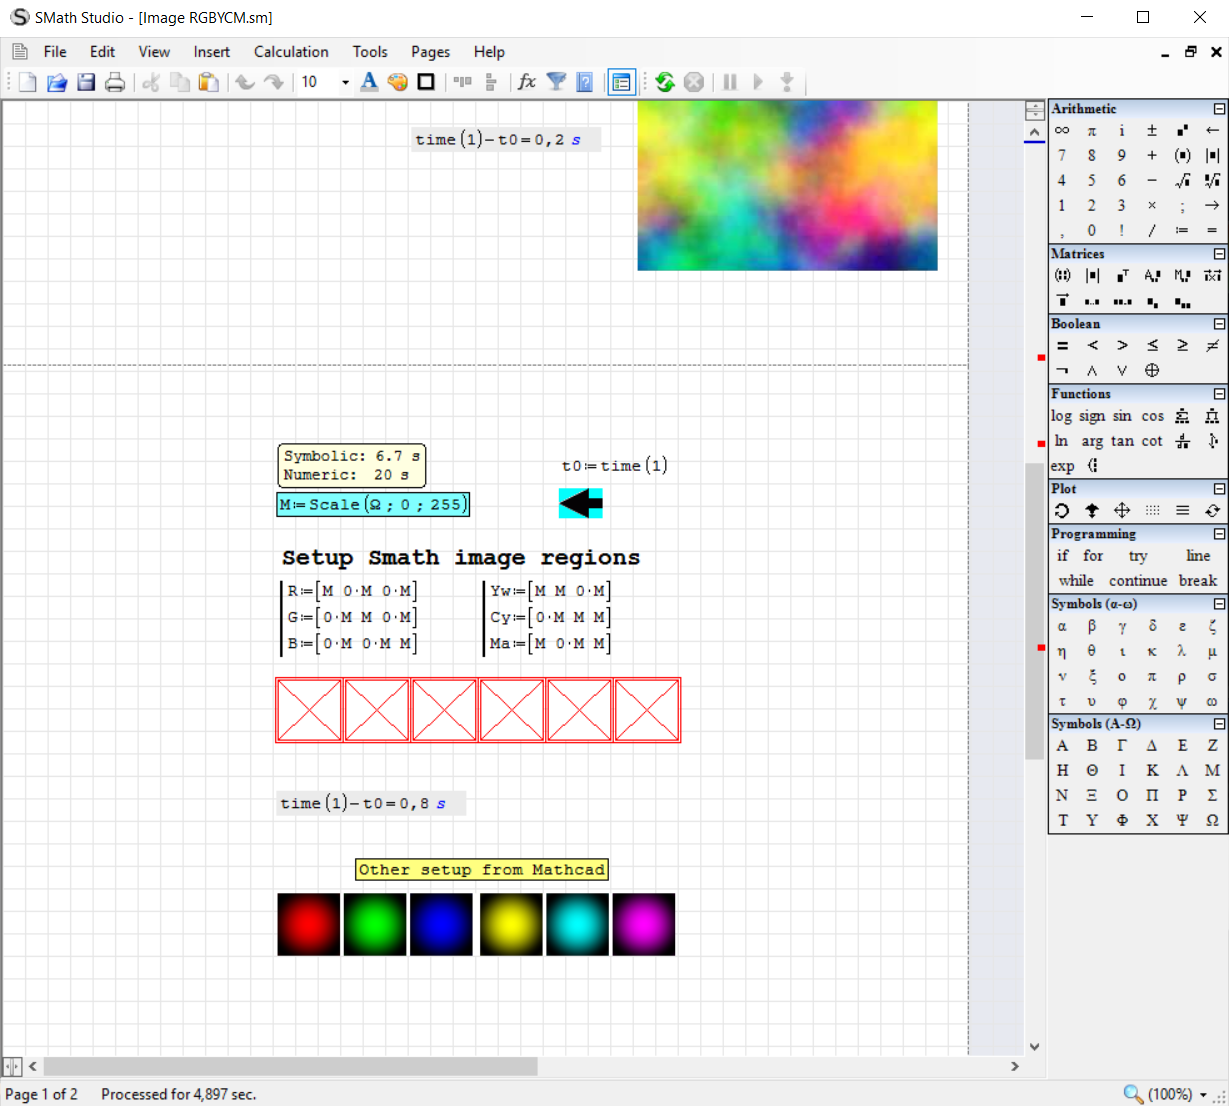Viewport: 1229px width, 1106px height.
Task: Click the background color palette icon
Action: [x=397, y=82]
